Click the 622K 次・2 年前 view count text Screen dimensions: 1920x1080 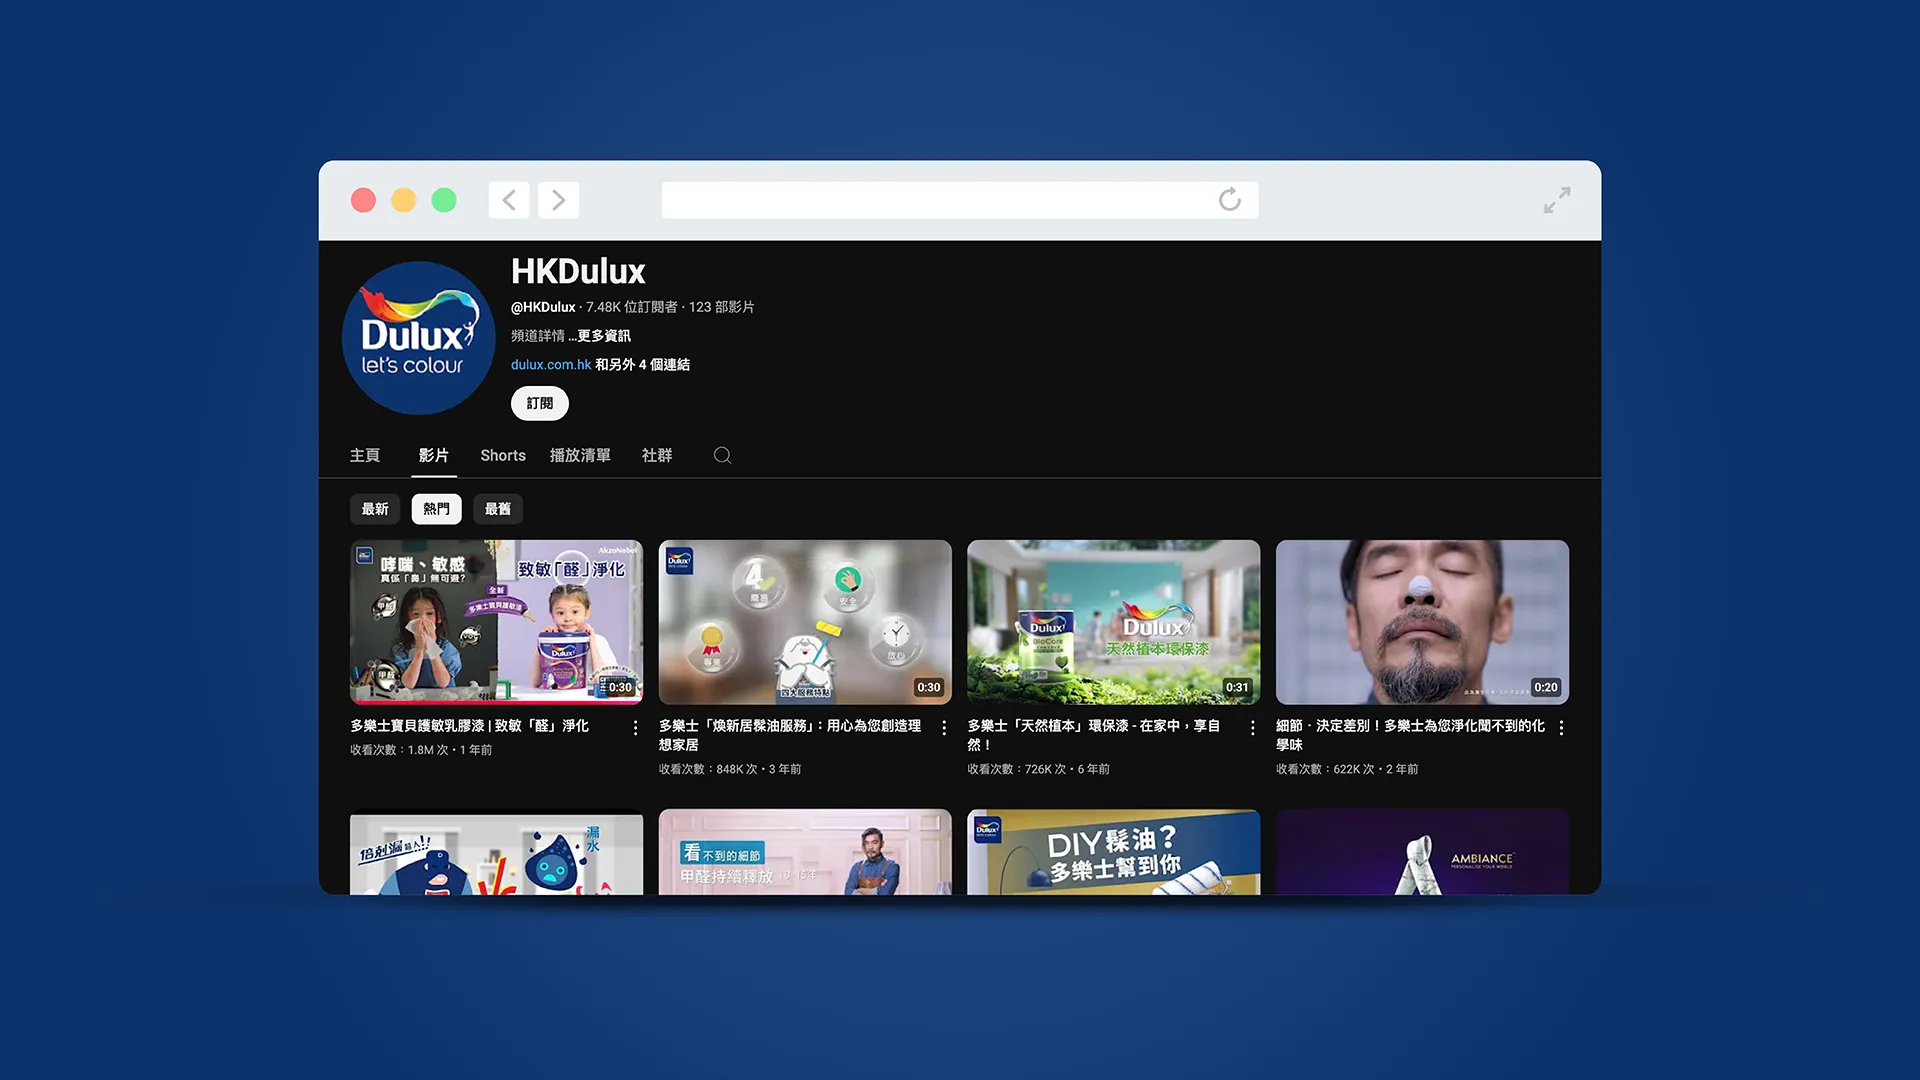coord(1375,769)
